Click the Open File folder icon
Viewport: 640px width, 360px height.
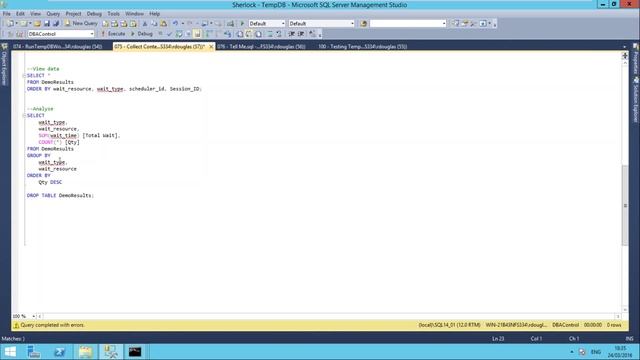(37, 24)
